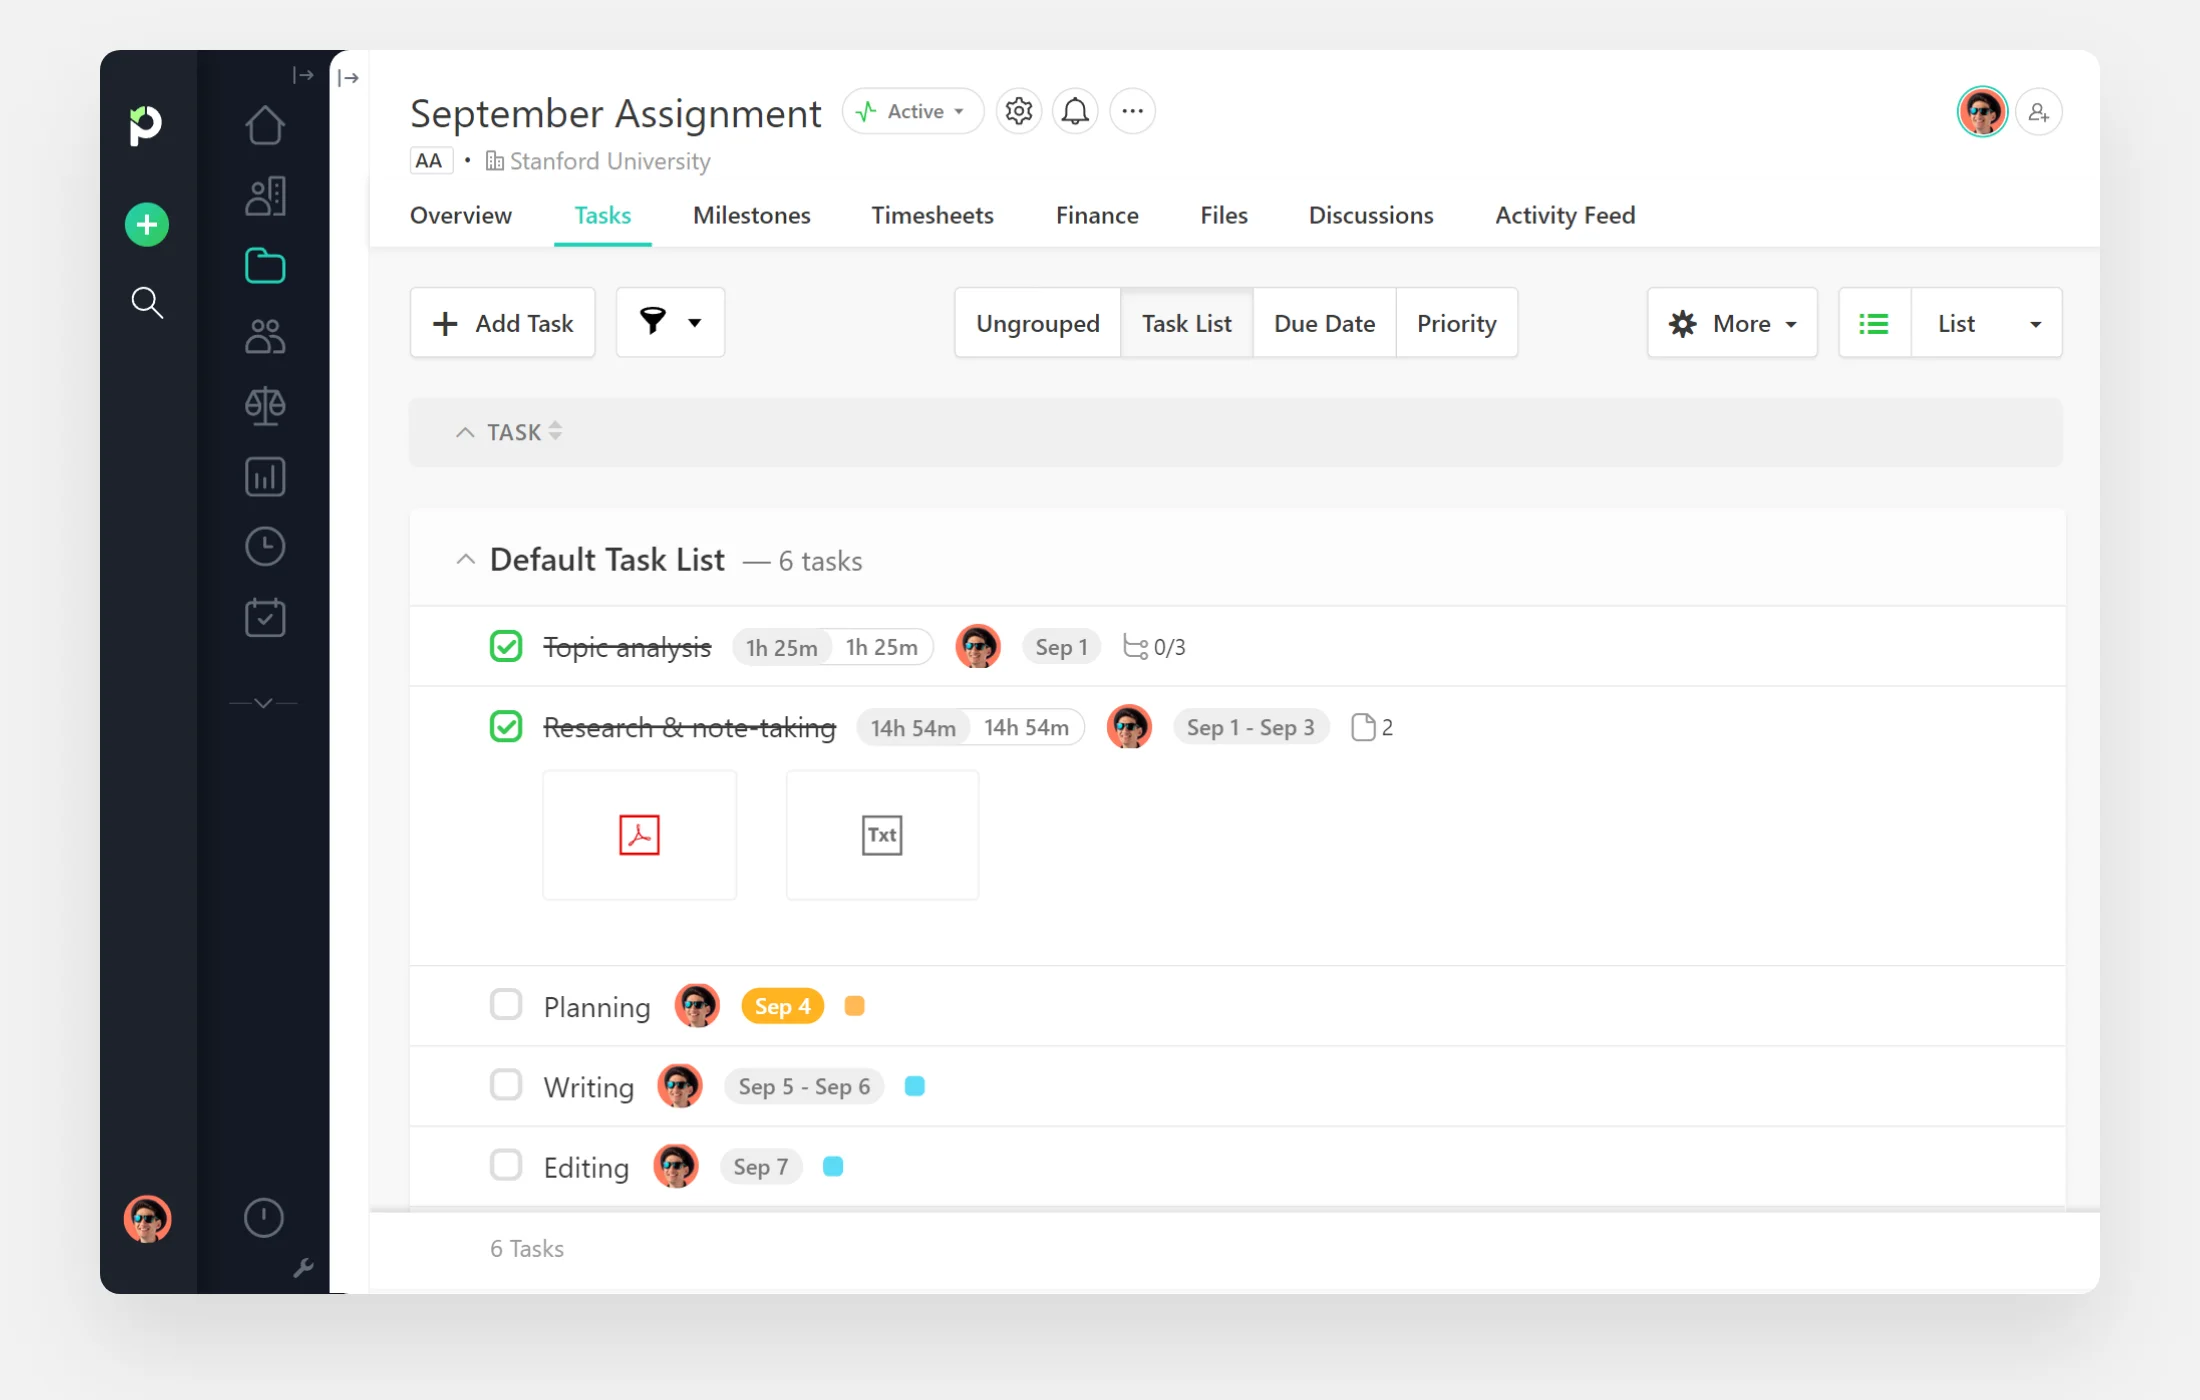
Task: Open the Timesheets tab
Action: [932, 215]
